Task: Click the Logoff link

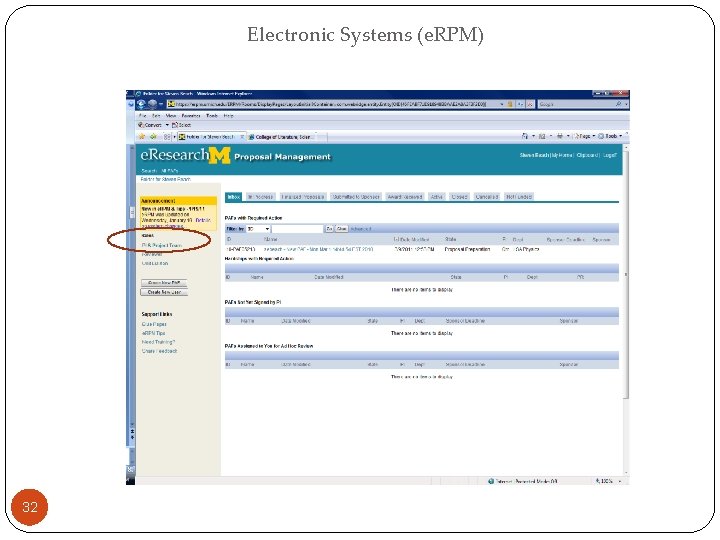Action: [x=609, y=155]
